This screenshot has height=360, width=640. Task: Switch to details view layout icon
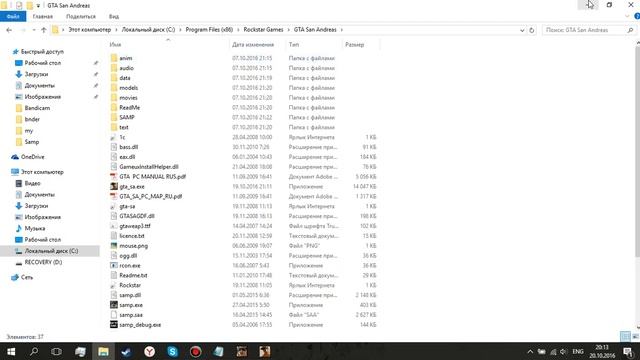(x=625, y=336)
